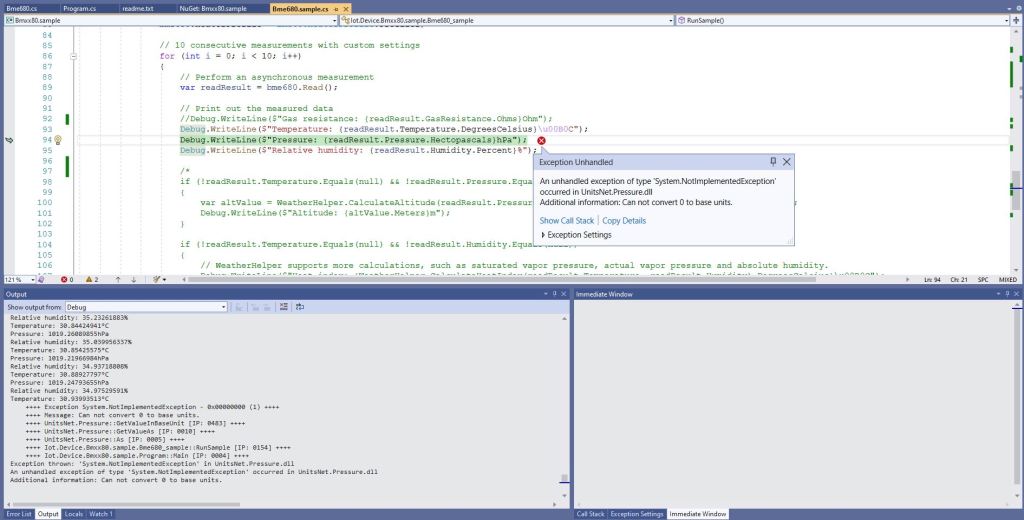This screenshot has width=1024, height=520.
Task: Click the errors count indicator
Action: coord(67,279)
